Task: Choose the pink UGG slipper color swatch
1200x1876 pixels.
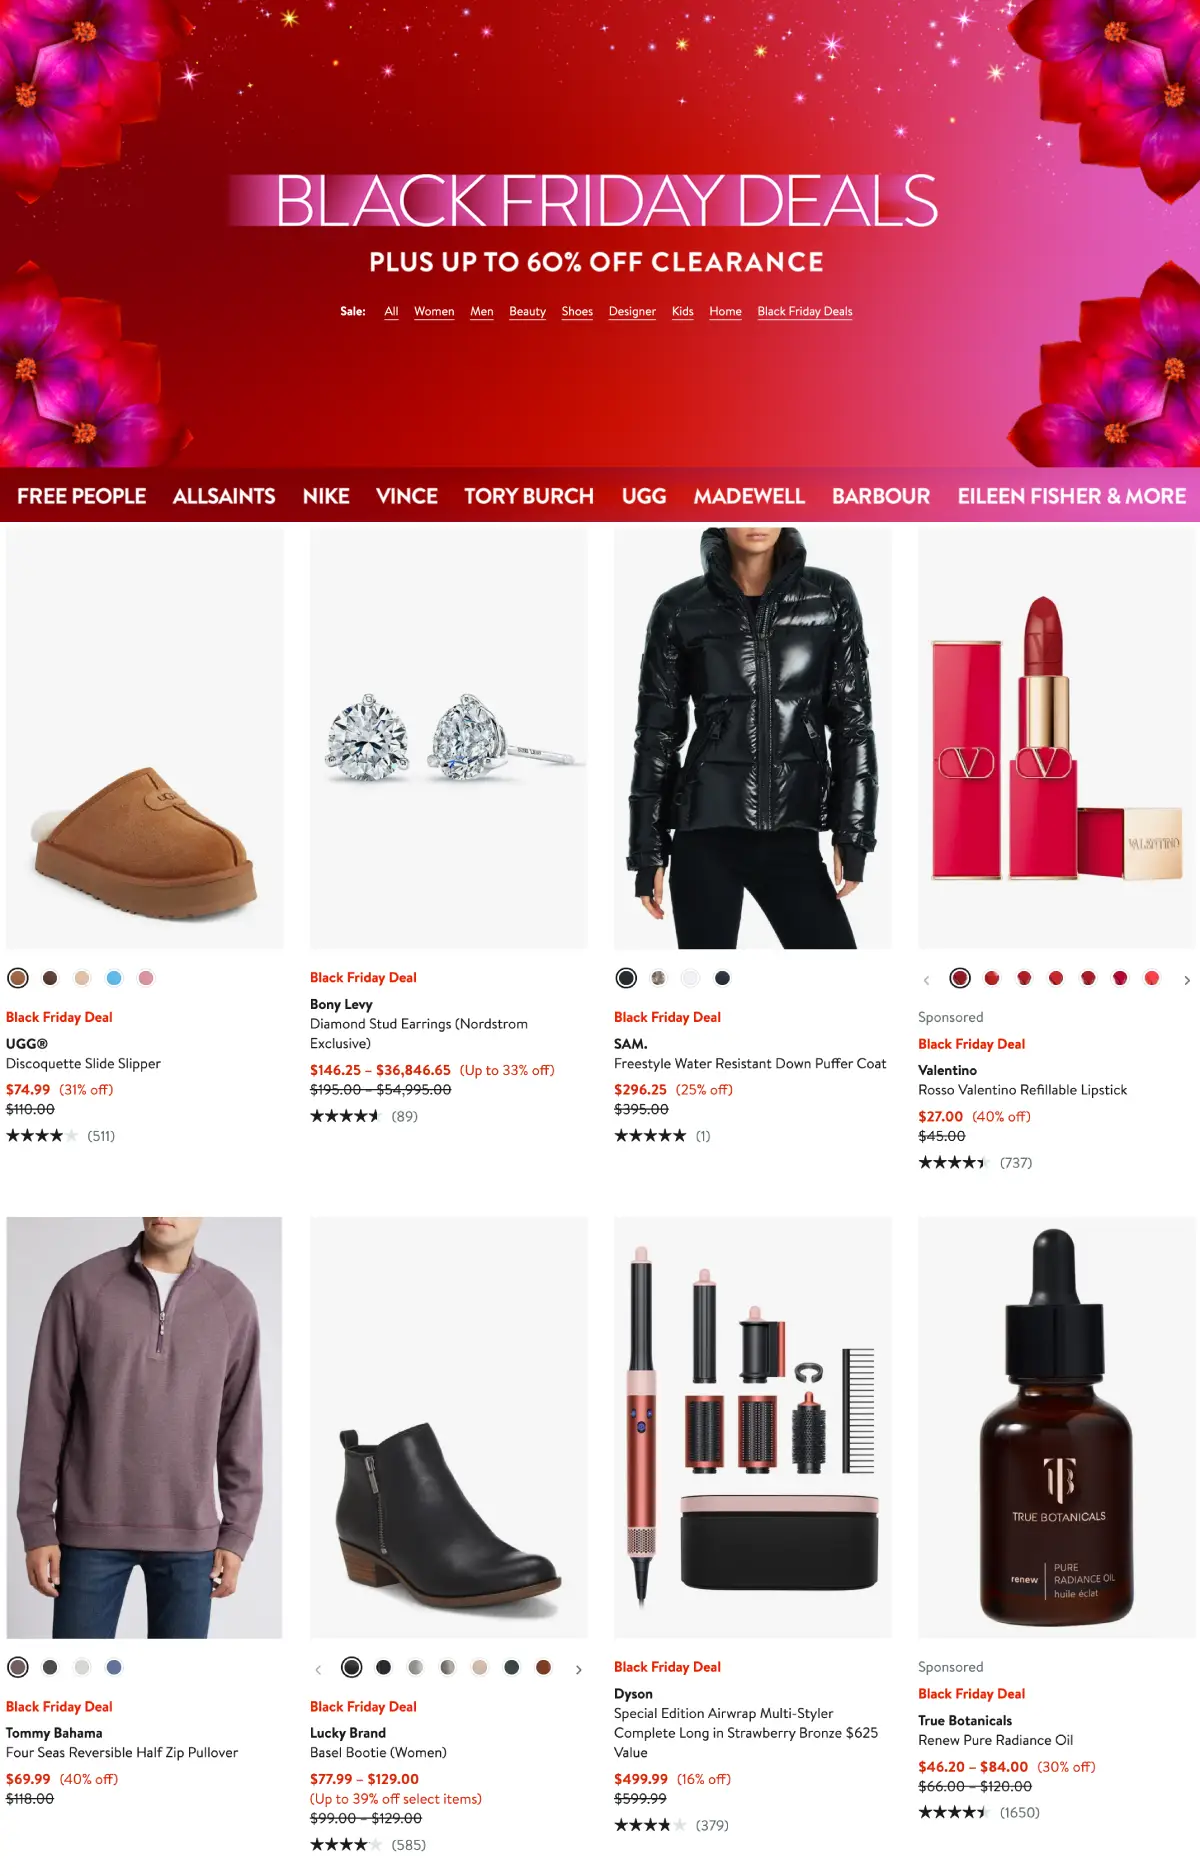Action: pos(146,978)
